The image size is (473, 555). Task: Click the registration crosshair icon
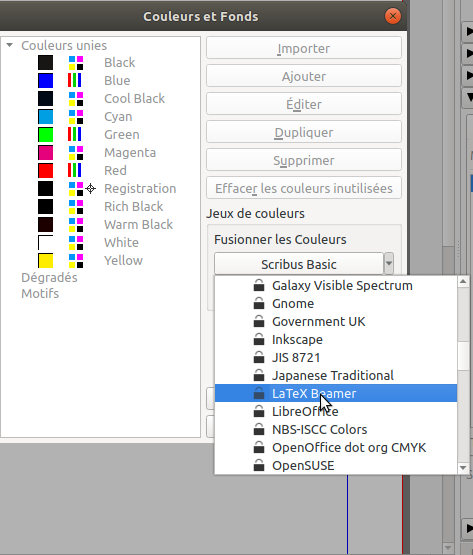(x=91, y=188)
